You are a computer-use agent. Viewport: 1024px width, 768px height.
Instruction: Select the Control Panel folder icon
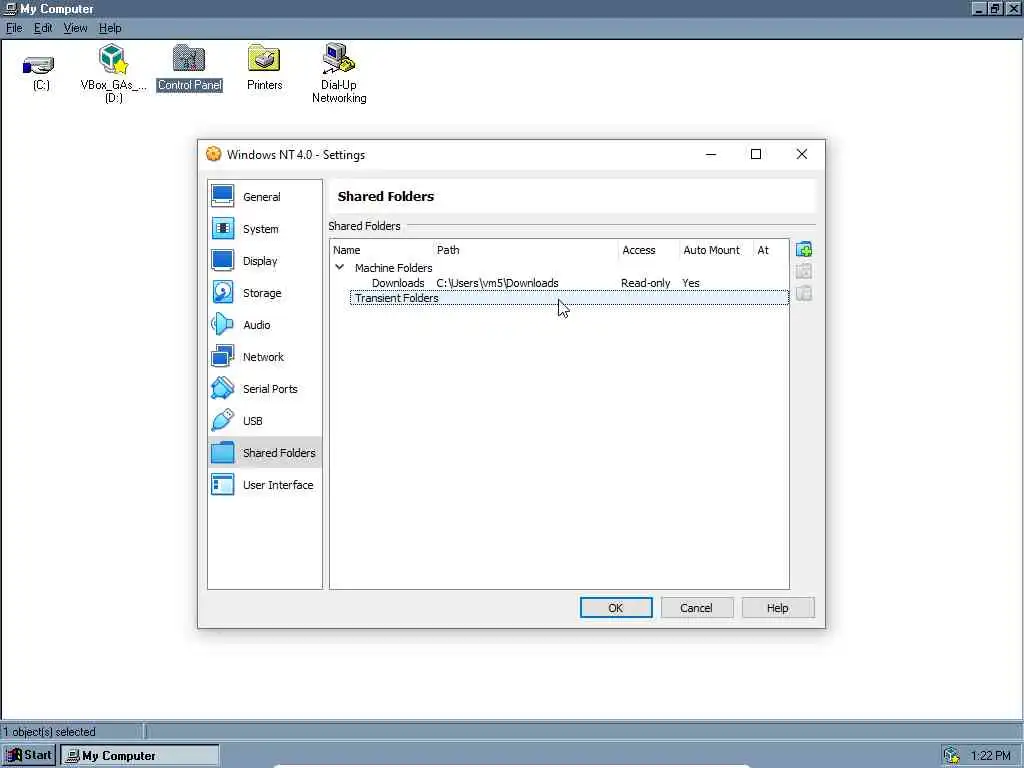pyautogui.click(x=189, y=59)
